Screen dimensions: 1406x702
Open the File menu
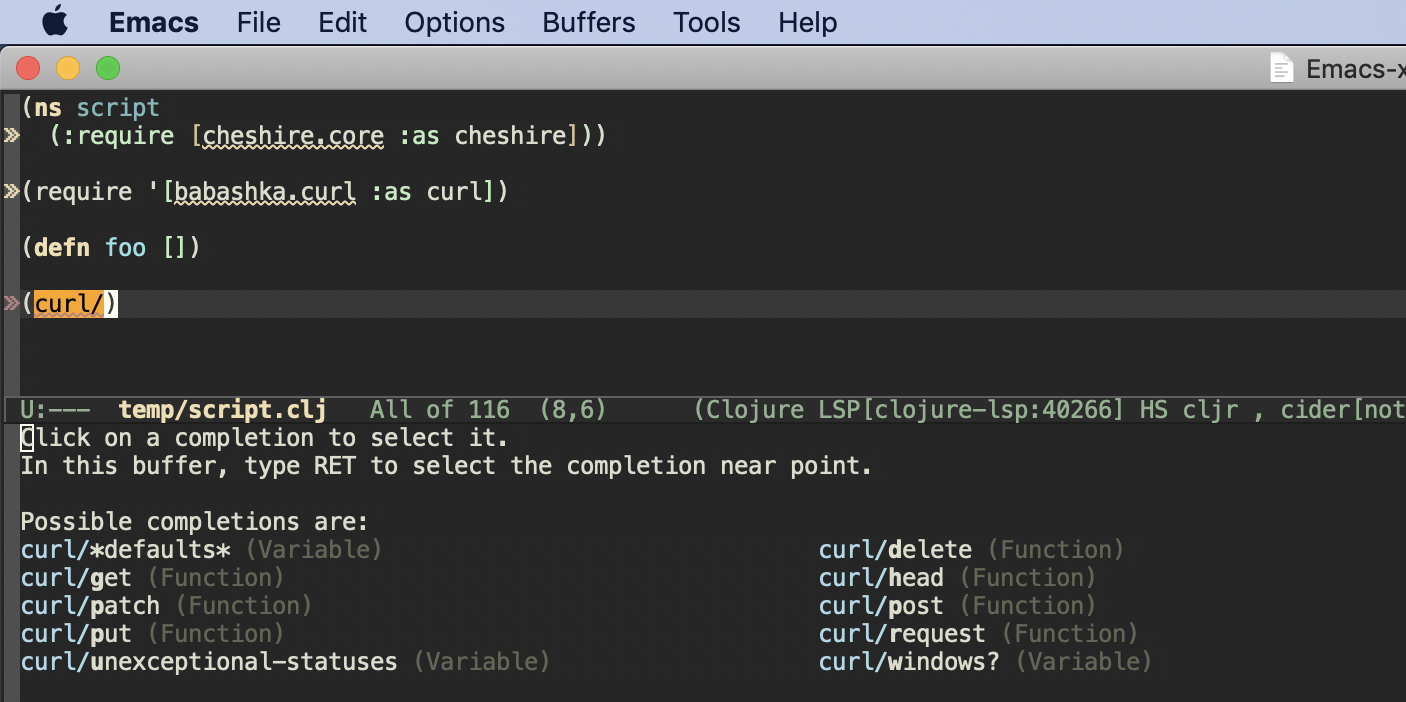(258, 22)
